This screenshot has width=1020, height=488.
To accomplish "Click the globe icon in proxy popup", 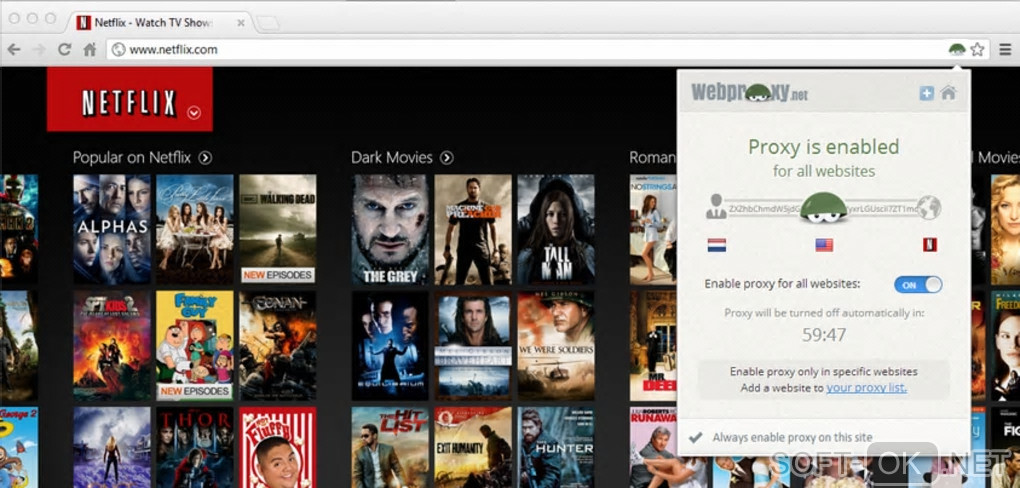I will 930,208.
